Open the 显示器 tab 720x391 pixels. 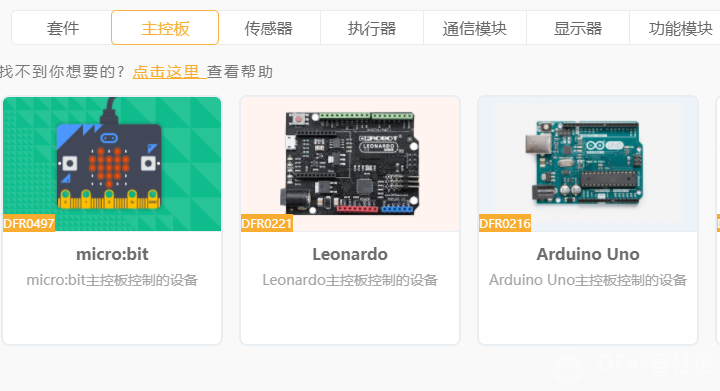(x=578, y=28)
